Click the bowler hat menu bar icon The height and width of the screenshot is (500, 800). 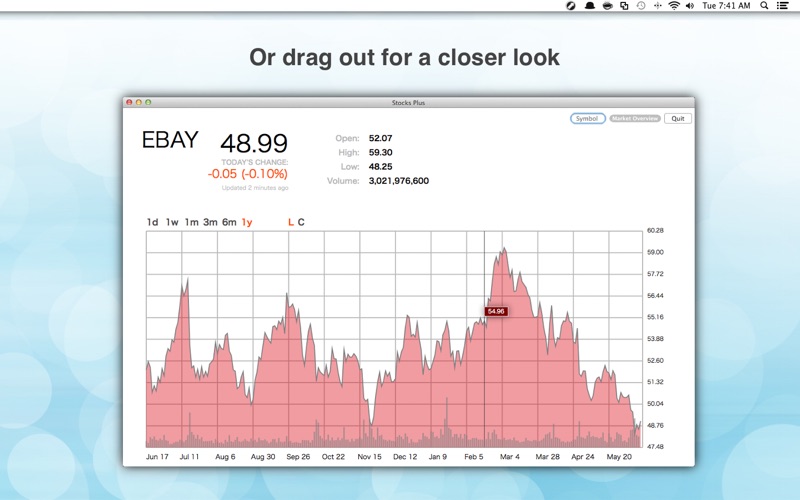coord(589,6)
